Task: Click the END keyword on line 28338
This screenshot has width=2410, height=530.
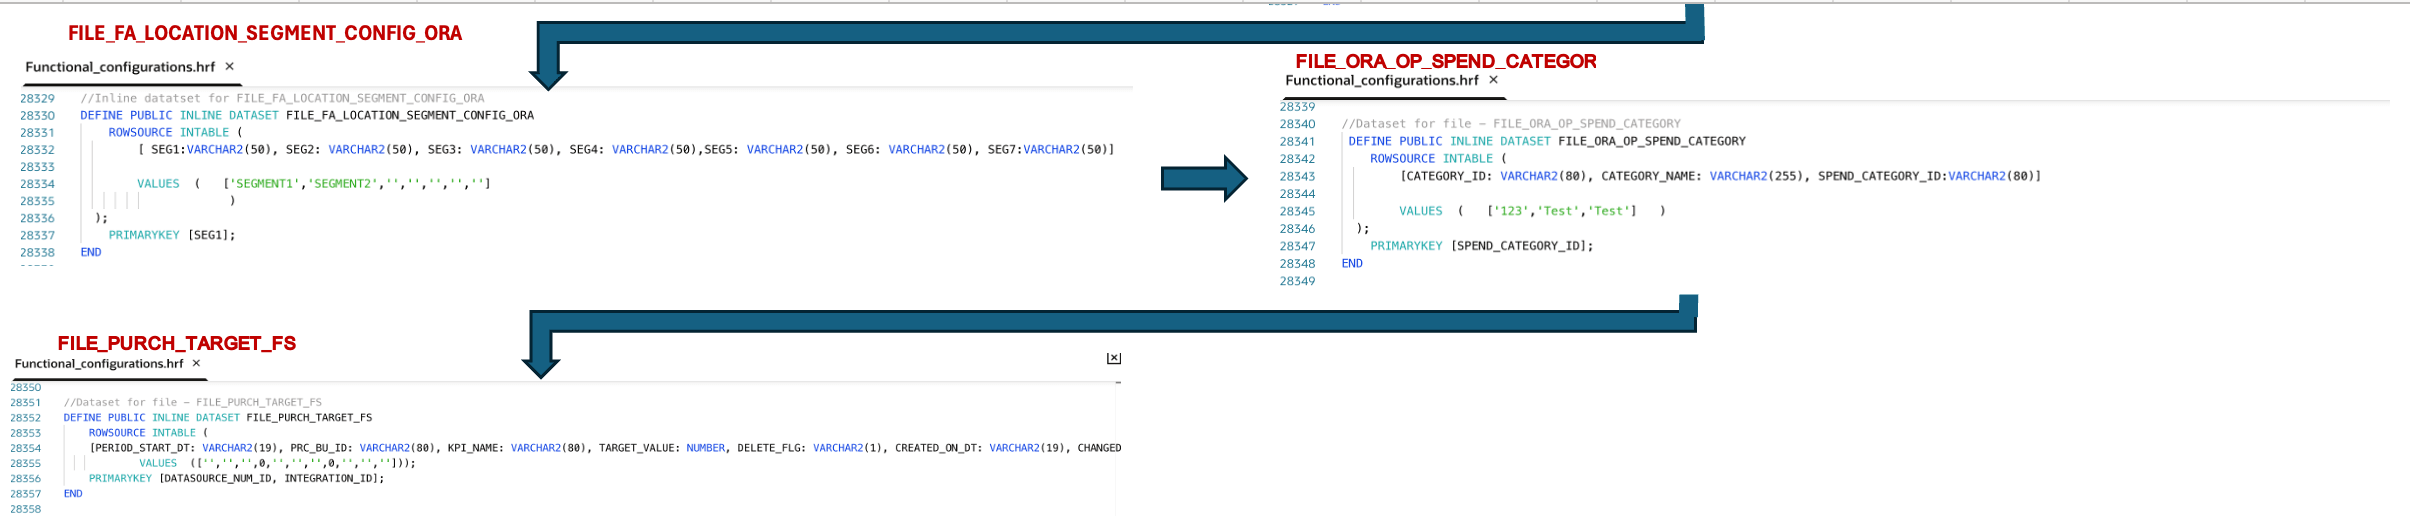Action: tap(91, 252)
